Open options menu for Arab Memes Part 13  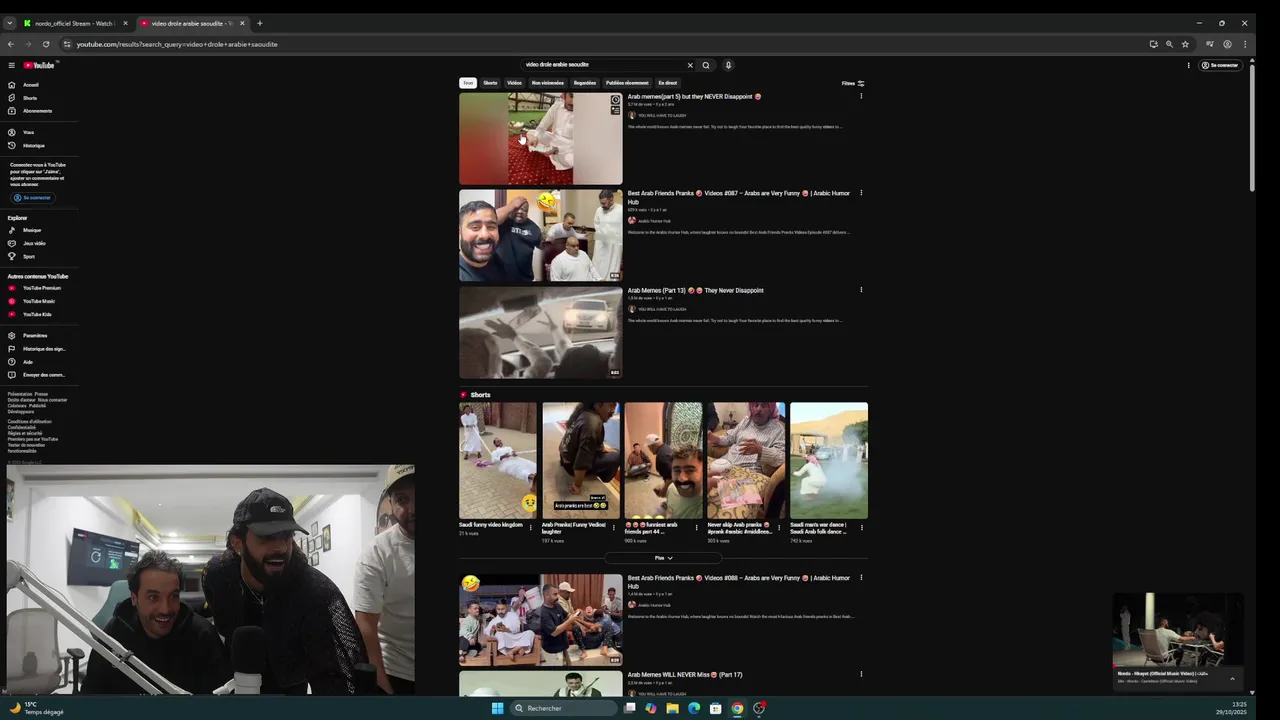pos(861,290)
